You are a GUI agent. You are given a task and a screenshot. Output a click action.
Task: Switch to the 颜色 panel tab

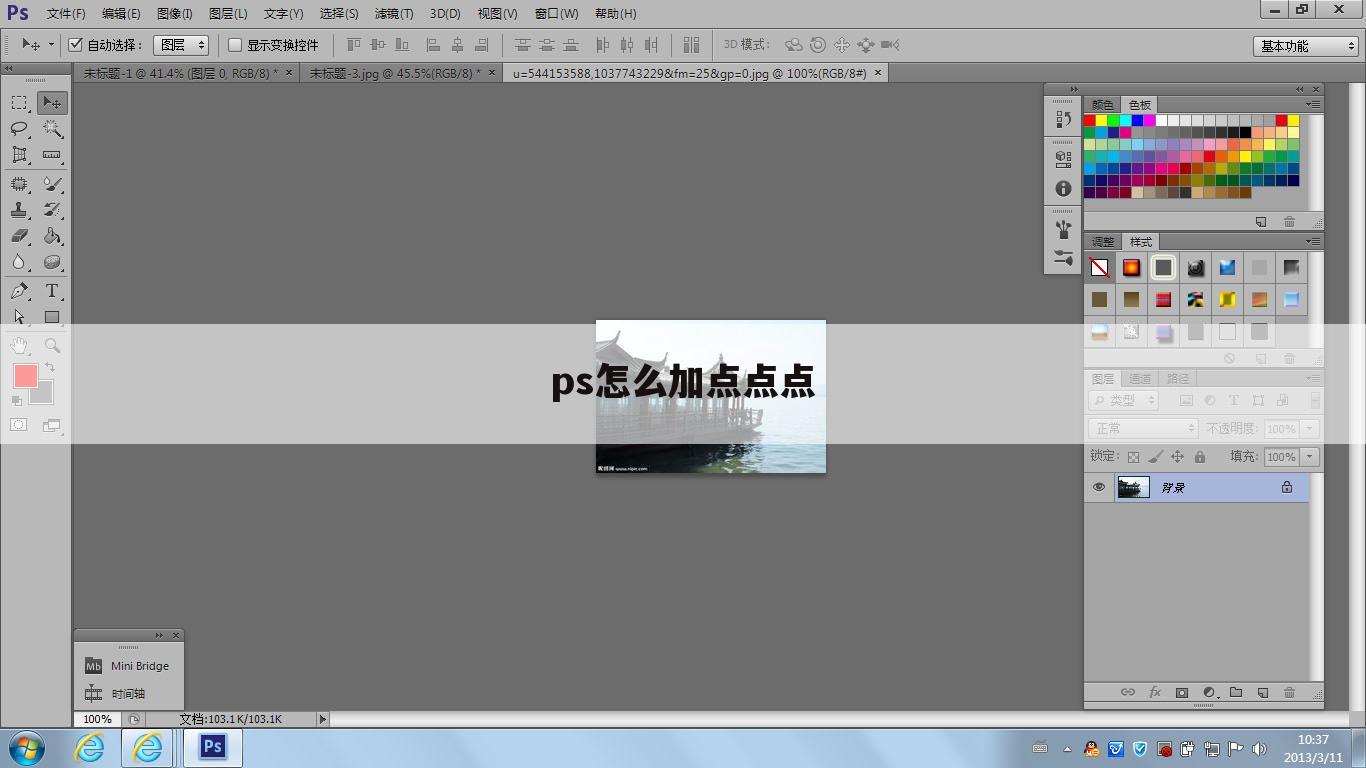point(1103,105)
